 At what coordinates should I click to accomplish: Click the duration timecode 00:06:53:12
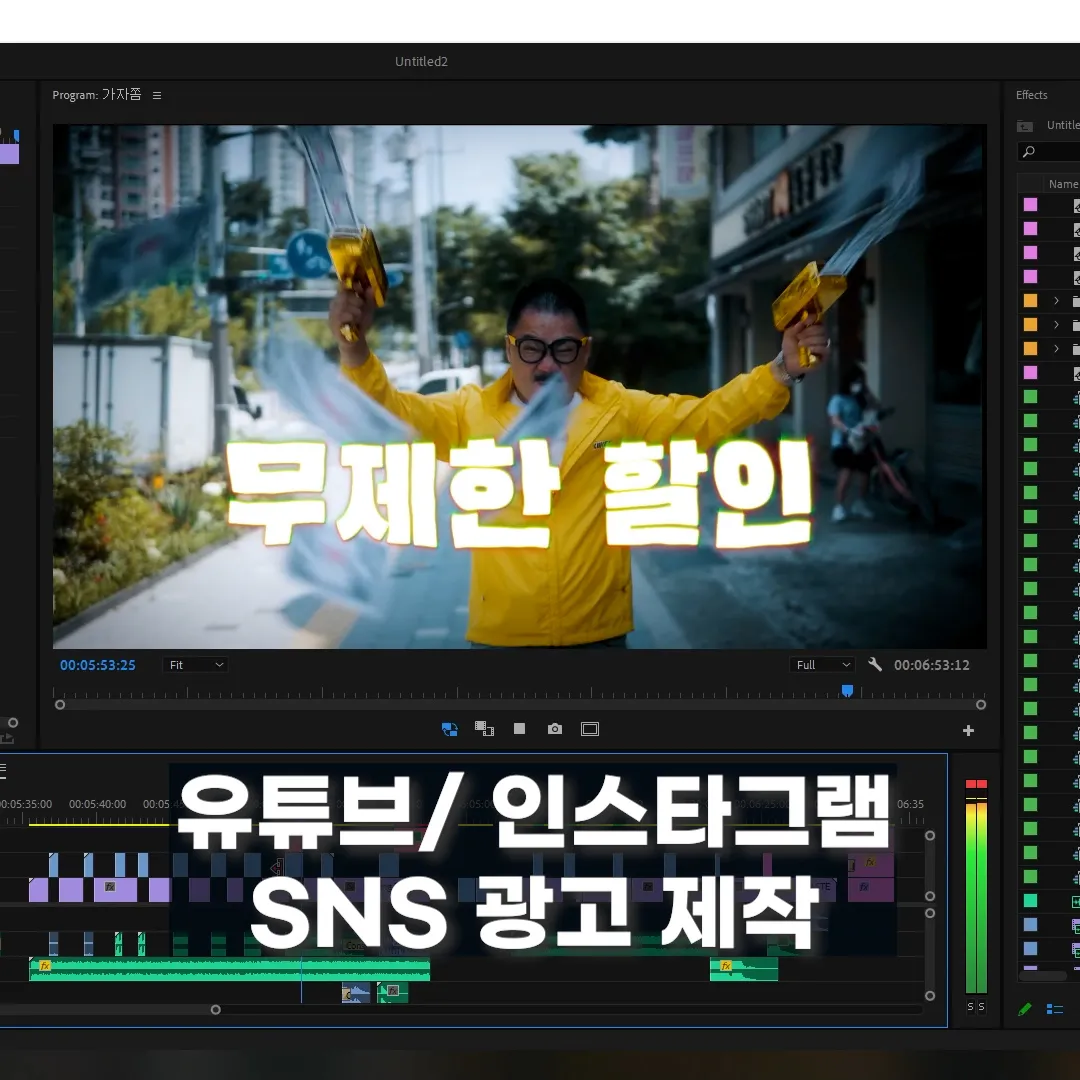(931, 665)
